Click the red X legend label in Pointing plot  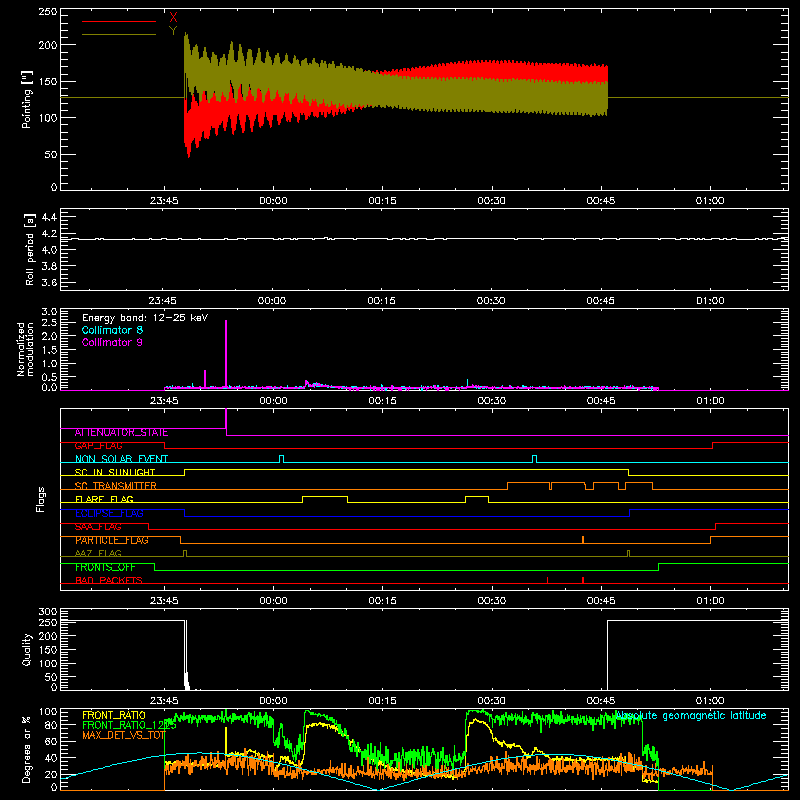173,18
